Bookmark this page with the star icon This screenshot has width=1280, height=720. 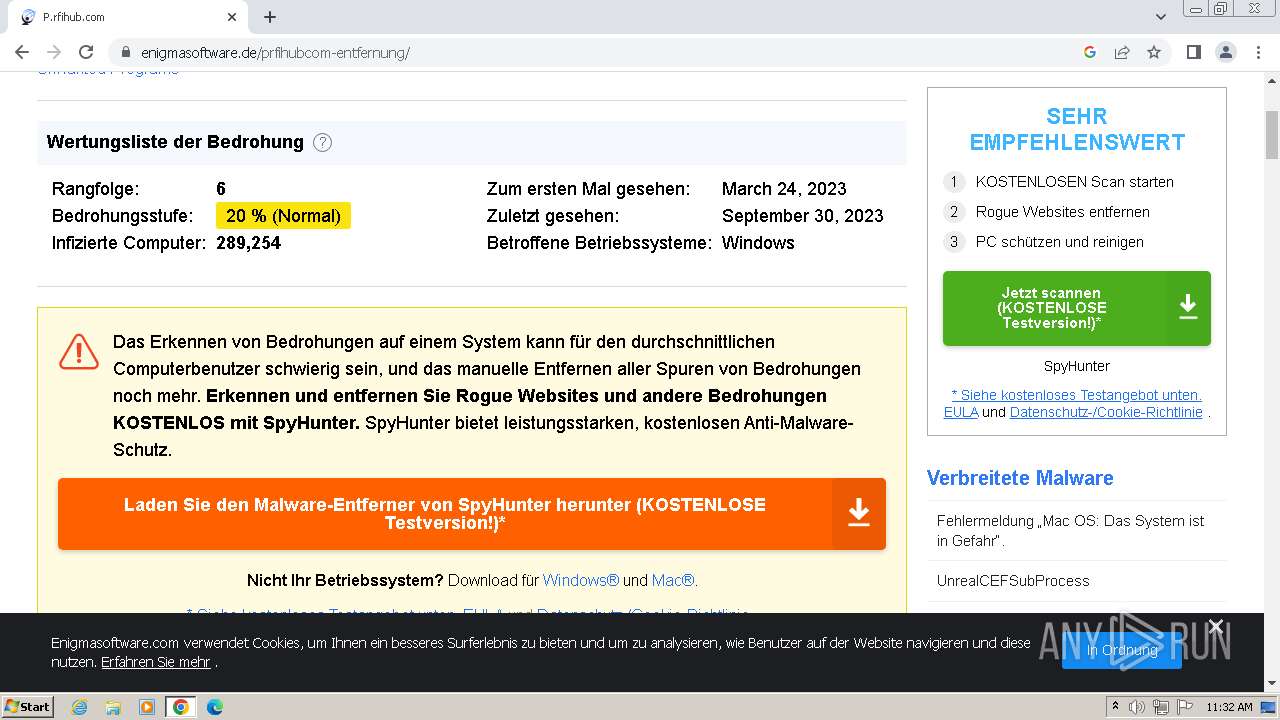pyautogui.click(x=1154, y=52)
